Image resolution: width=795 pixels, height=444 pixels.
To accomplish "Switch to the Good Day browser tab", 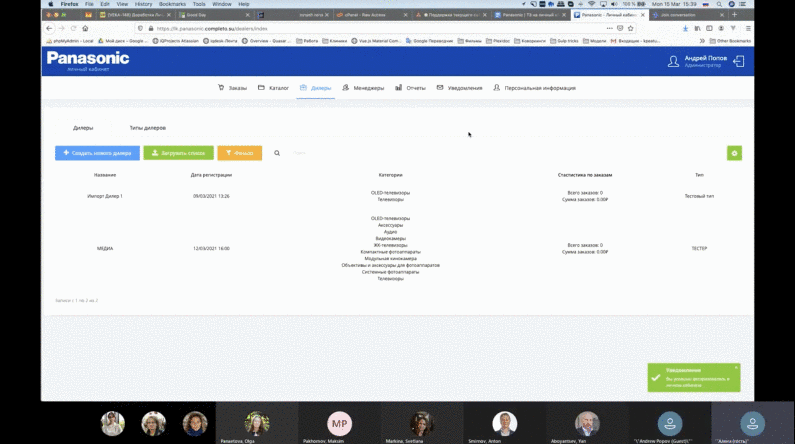I will (213, 15).
